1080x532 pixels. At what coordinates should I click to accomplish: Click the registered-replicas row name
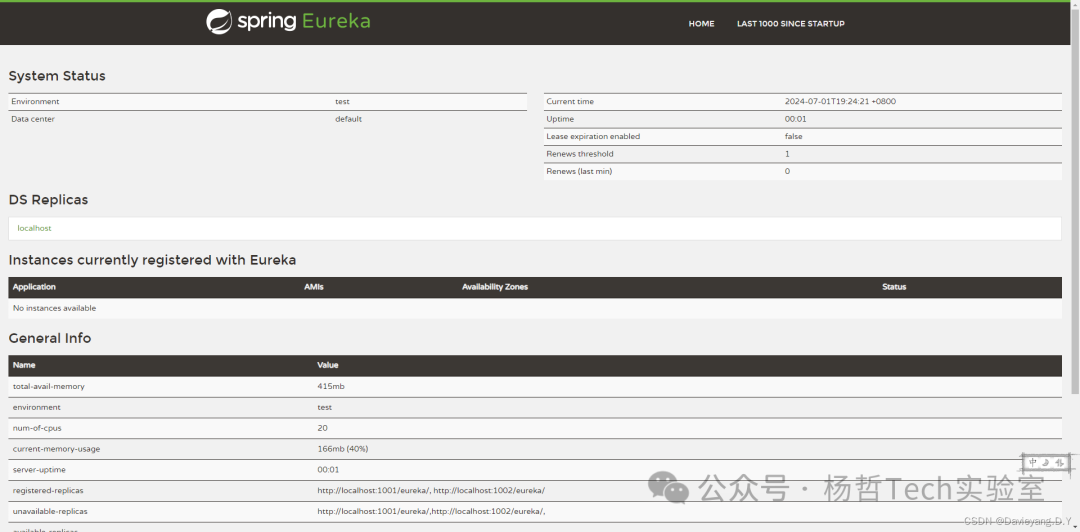coord(48,490)
